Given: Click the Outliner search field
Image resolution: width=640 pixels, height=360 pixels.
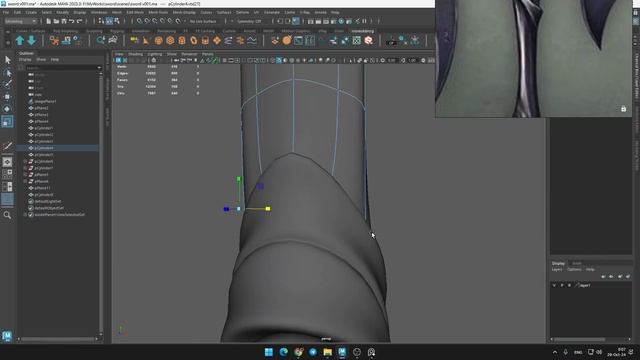Looking at the screenshot, I should coord(60,68).
